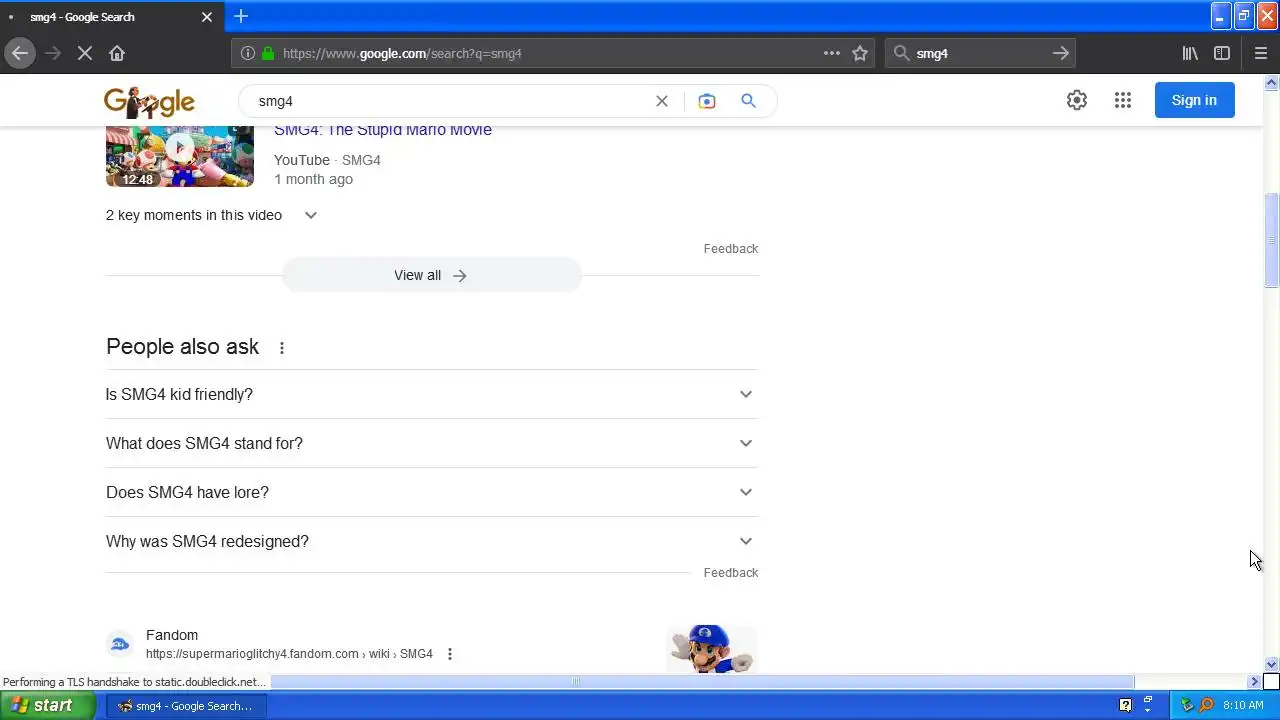Click the "People also ask" heading
The height and width of the screenshot is (720, 1280).
click(x=182, y=347)
